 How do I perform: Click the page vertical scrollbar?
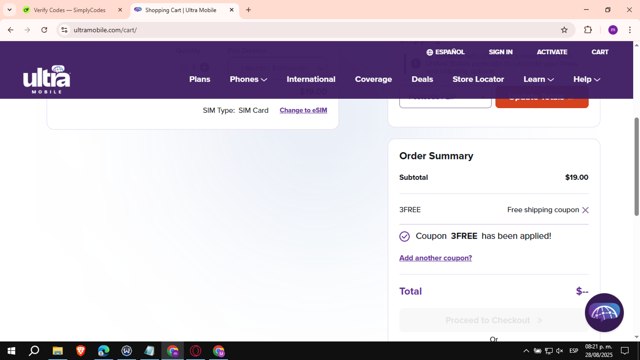(x=636, y=167)
